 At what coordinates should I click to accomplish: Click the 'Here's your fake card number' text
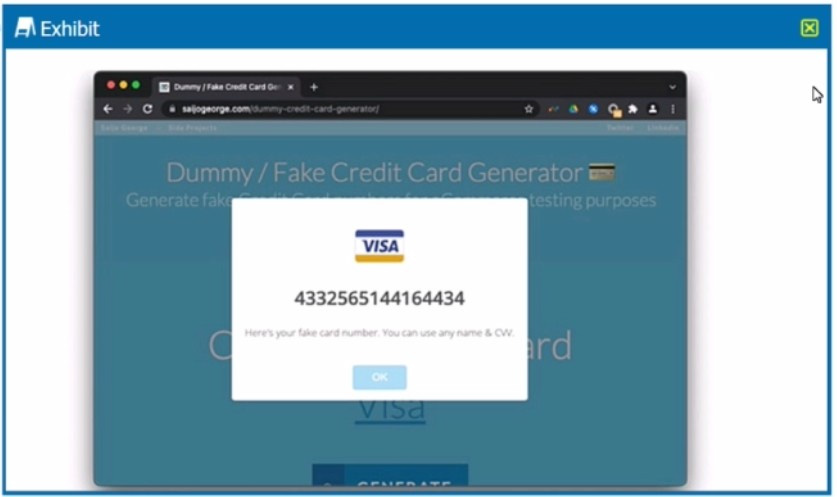tap(379, 333)
